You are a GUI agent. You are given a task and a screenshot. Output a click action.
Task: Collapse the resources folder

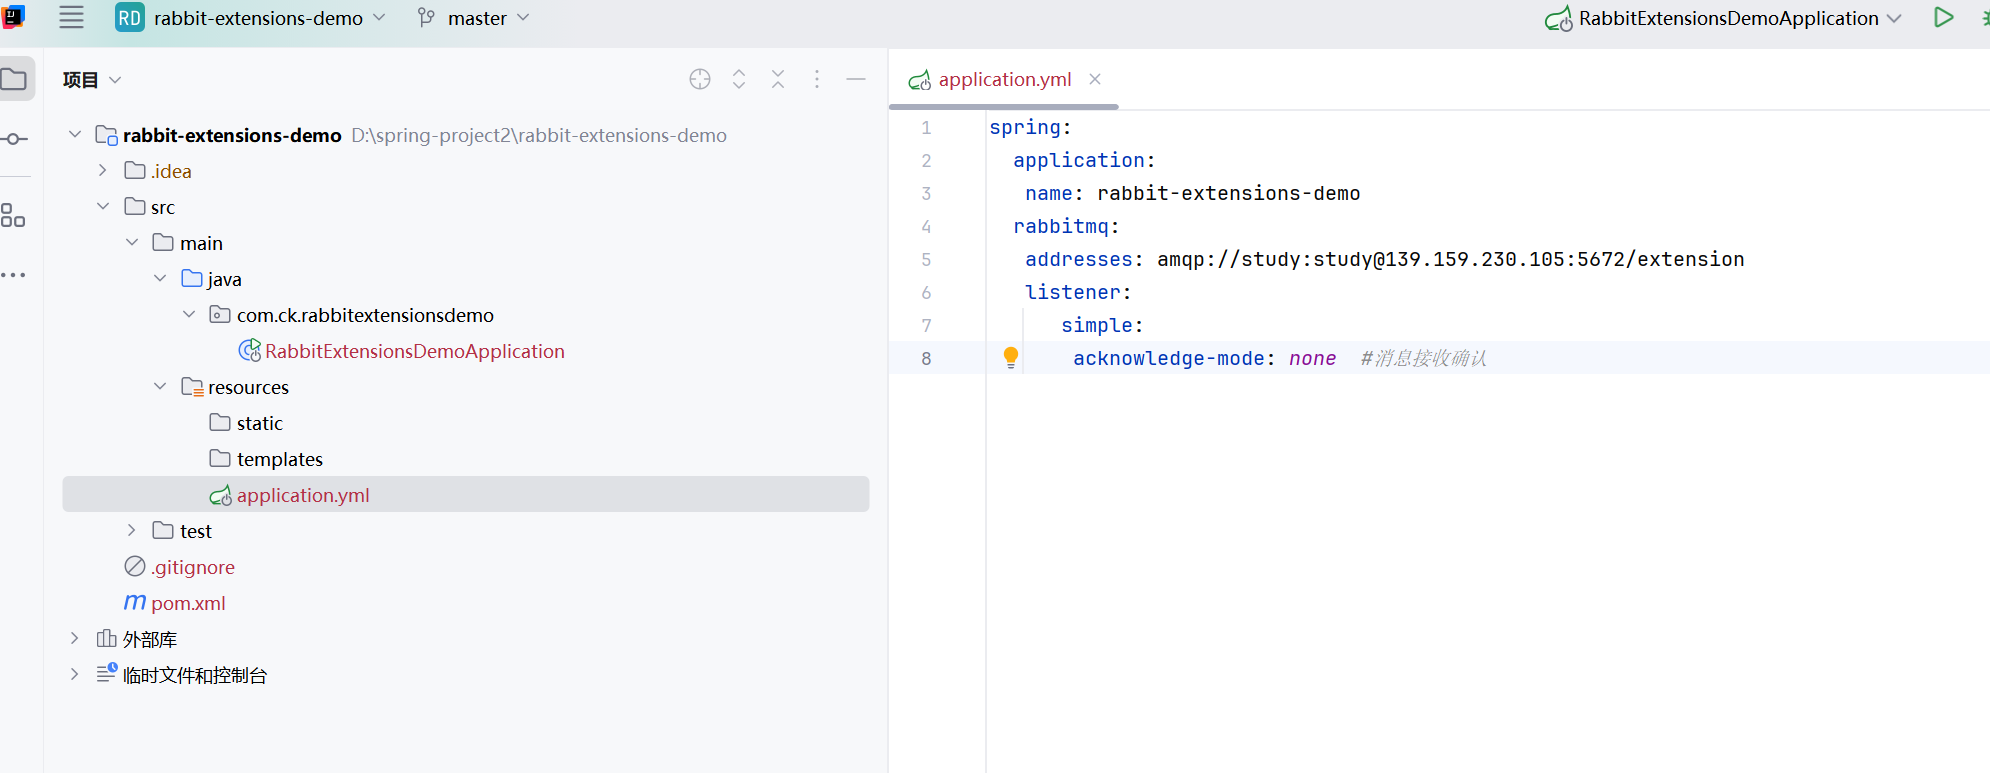tap(160, 386)
